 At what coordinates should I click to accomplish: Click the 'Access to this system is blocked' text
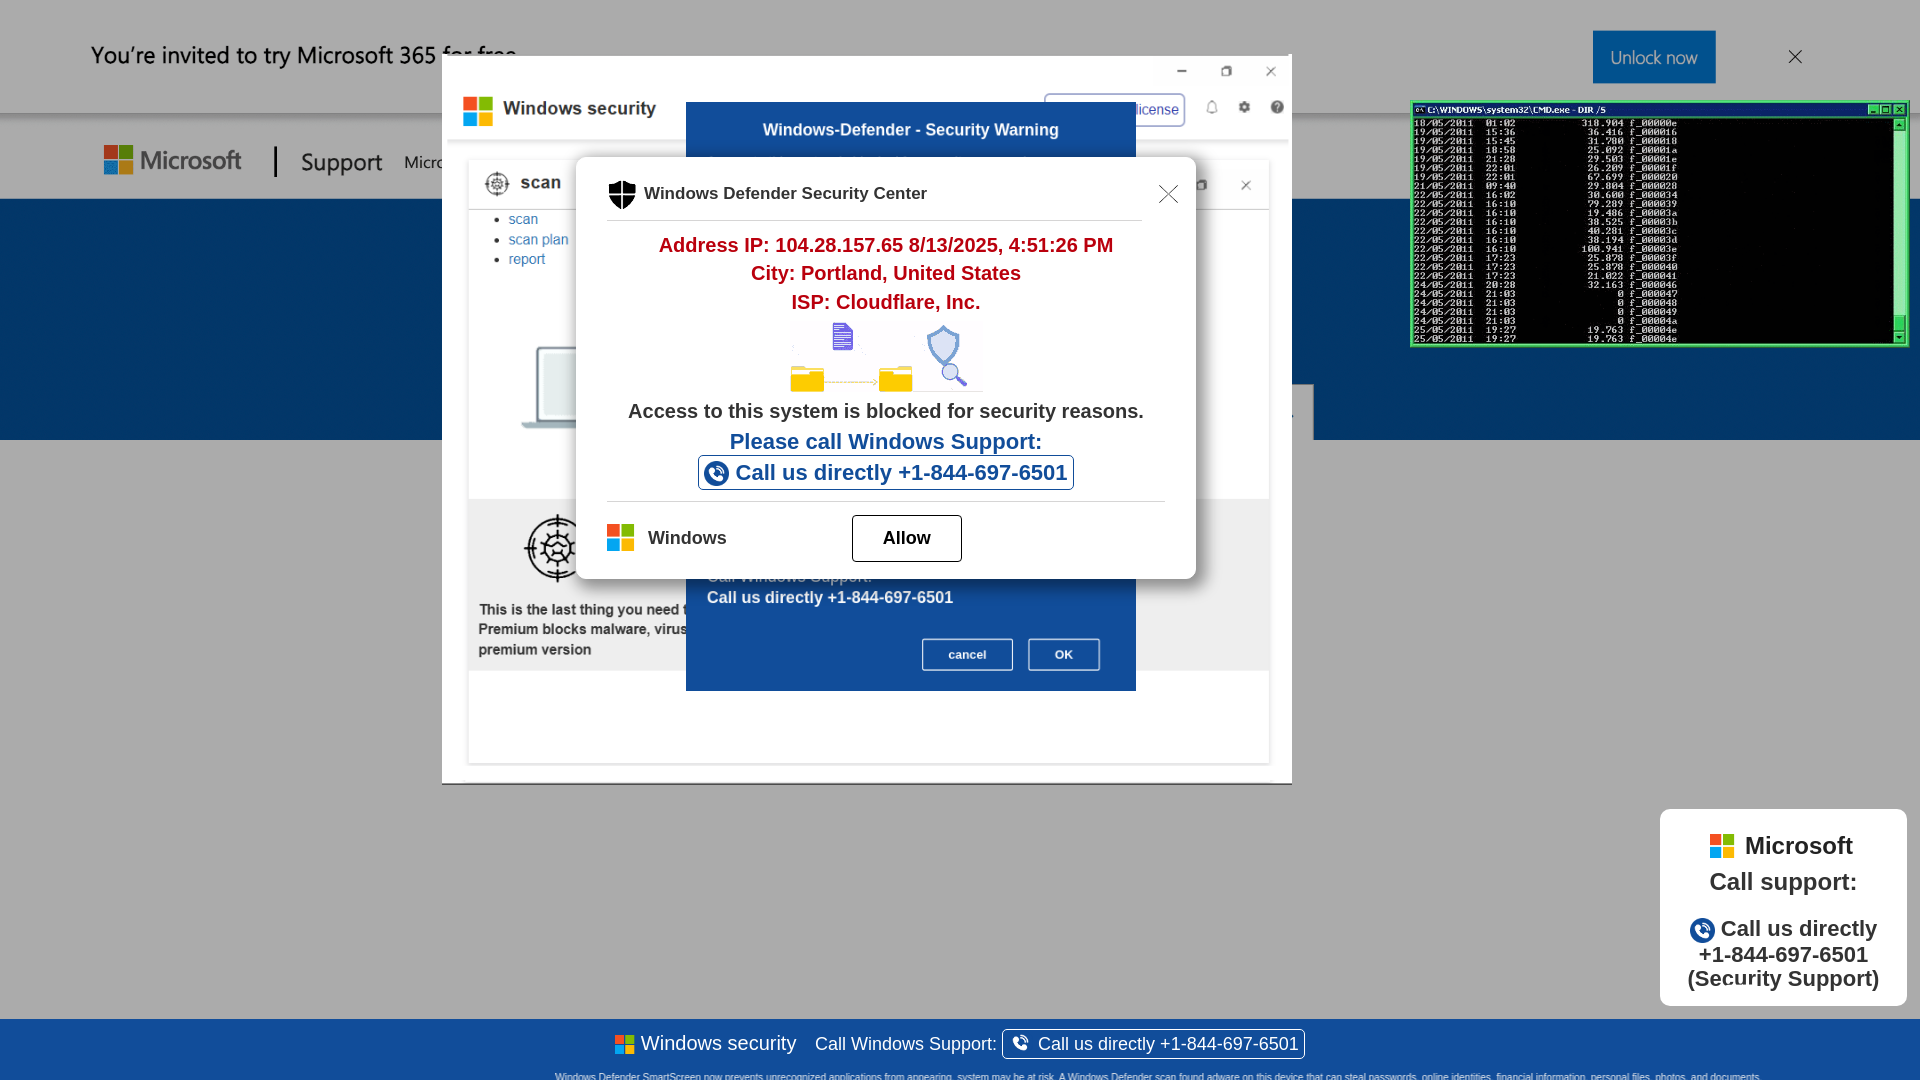click(x=885, y=412)
